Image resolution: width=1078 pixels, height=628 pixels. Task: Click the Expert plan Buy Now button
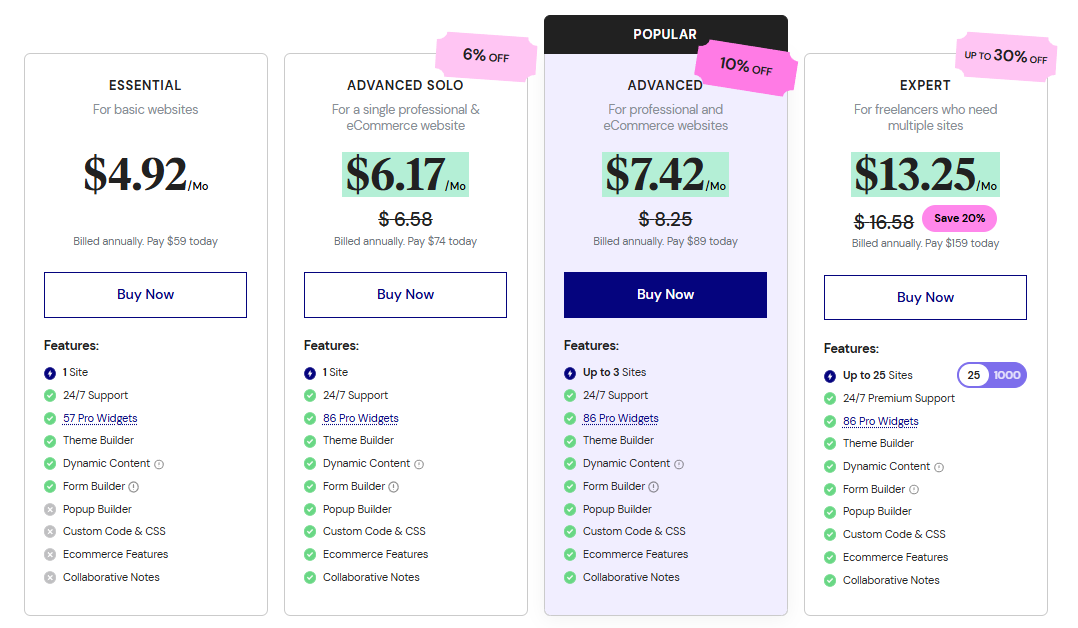coord(925,298)
